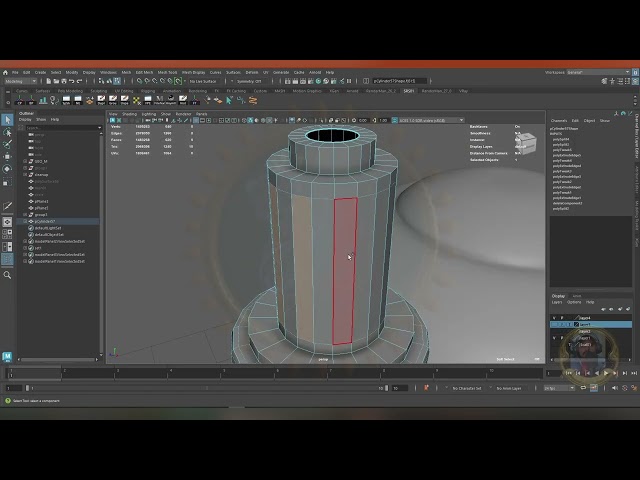Open the Workspace General dropdown
Image resolution: width=640 pixels, height=480 pixels.
click(598, 72)
